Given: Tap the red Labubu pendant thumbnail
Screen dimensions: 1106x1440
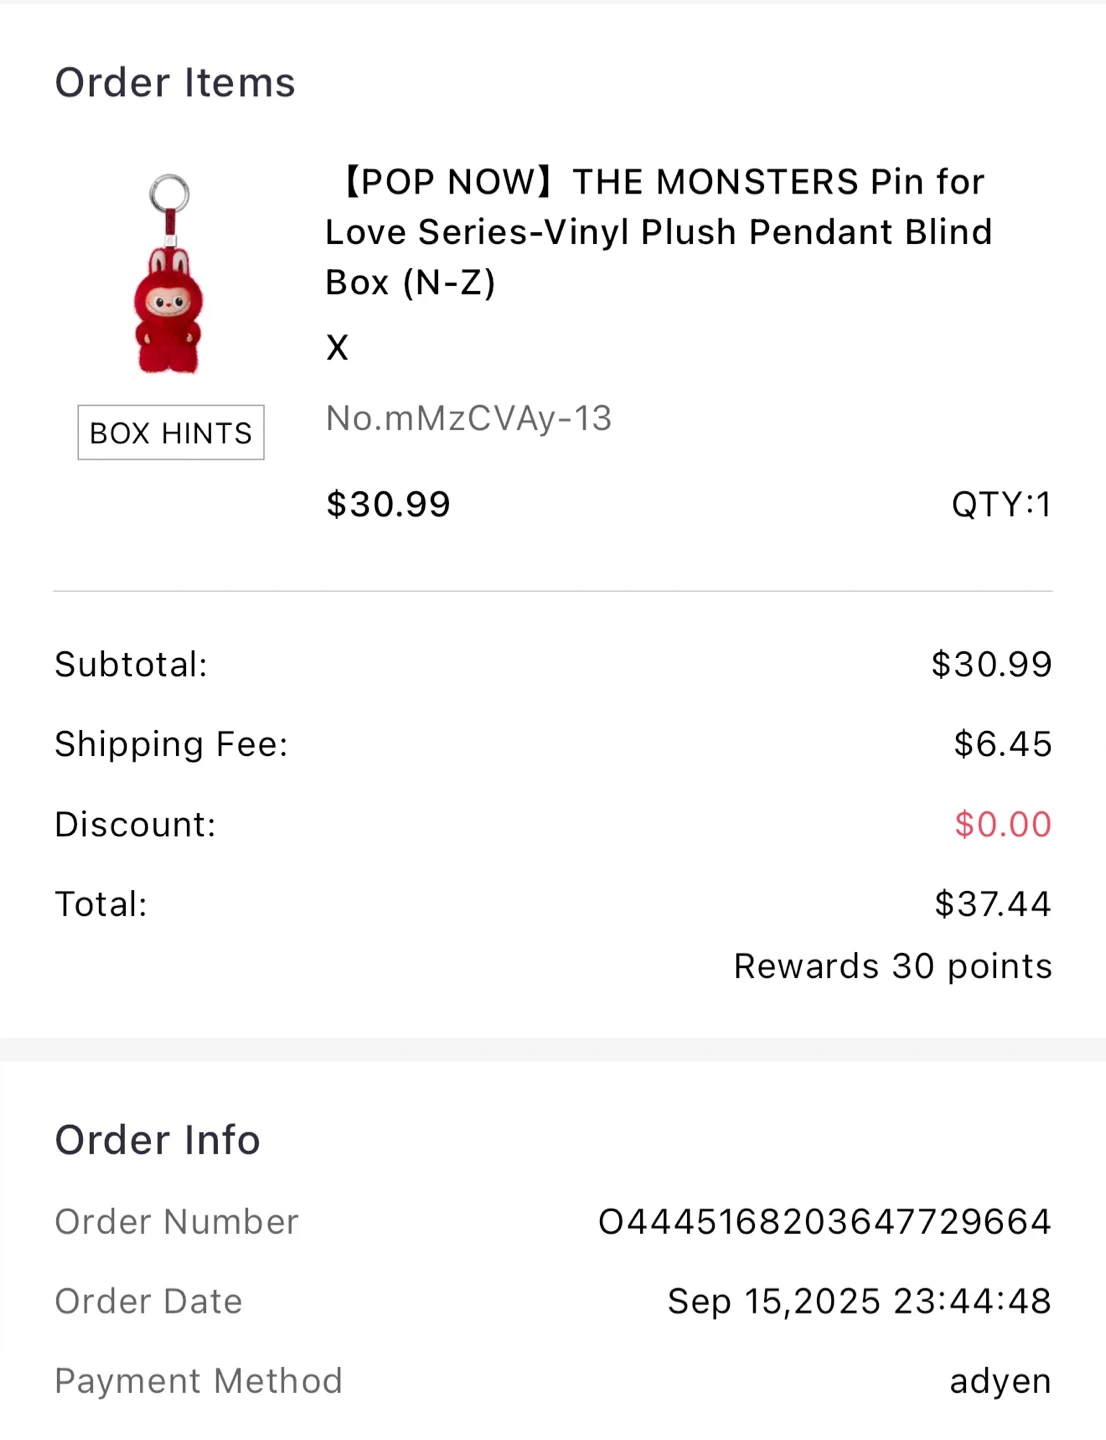Looking at the screenshot, I should [x=169, y=275].
